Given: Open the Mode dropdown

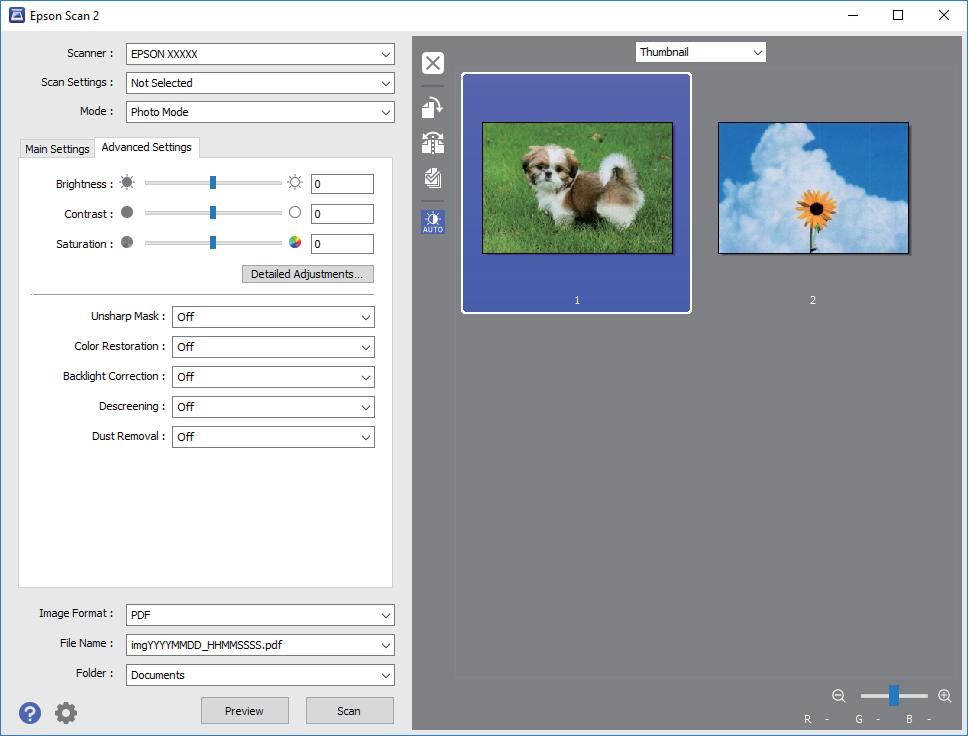Looking at the screenshot, I should [x=260, y=112].
